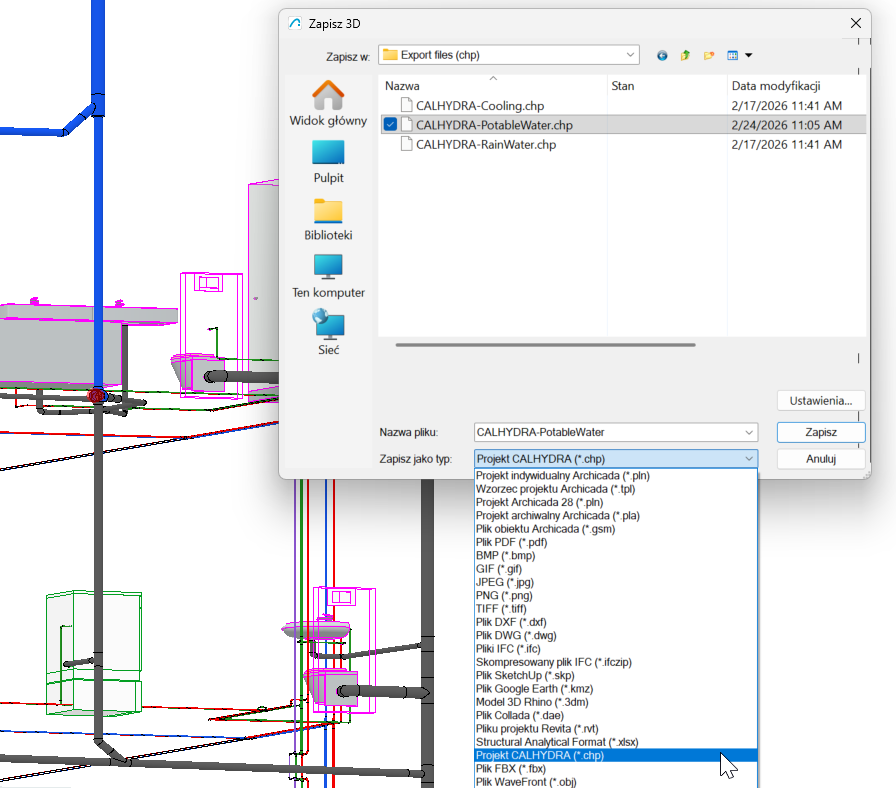Collapse the Zapisz jako typ dropdown

(x=749, y=459)
